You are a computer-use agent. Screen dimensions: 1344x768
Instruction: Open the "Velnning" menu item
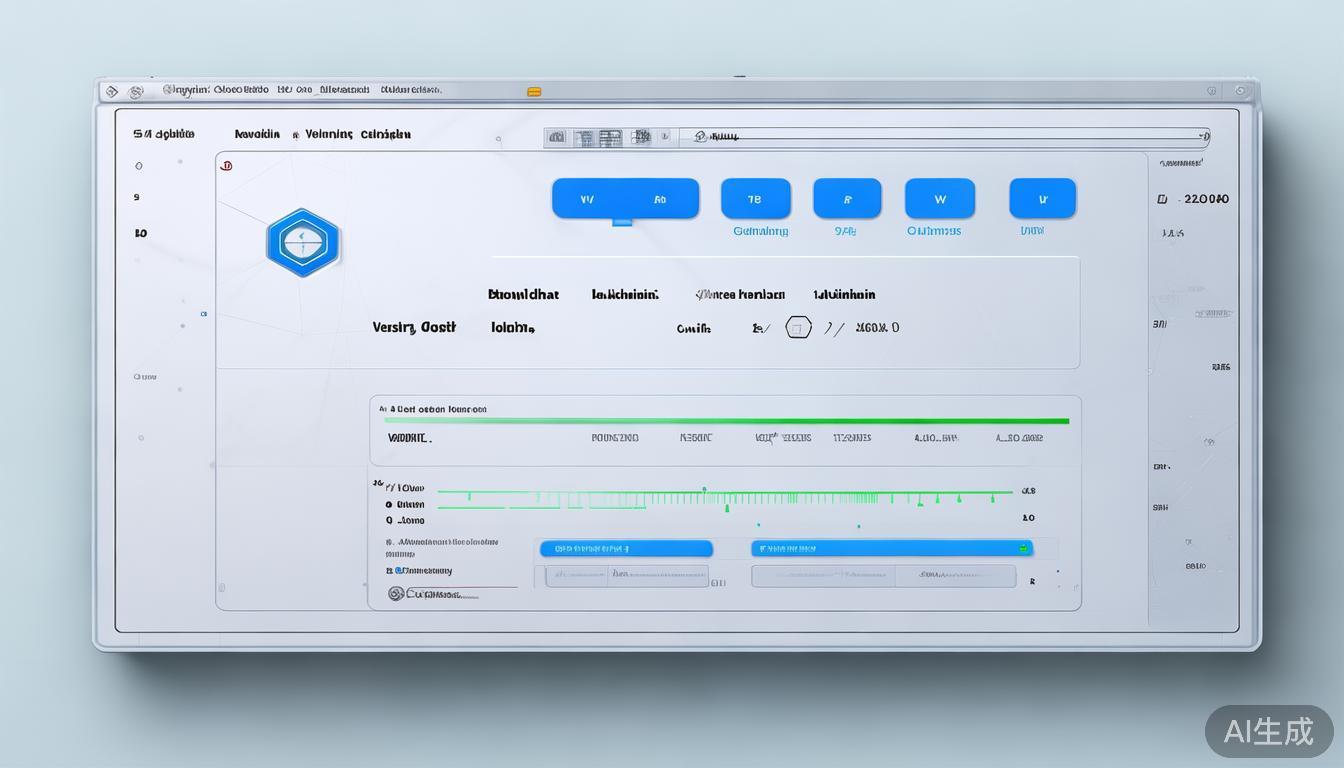coord(329,134)
